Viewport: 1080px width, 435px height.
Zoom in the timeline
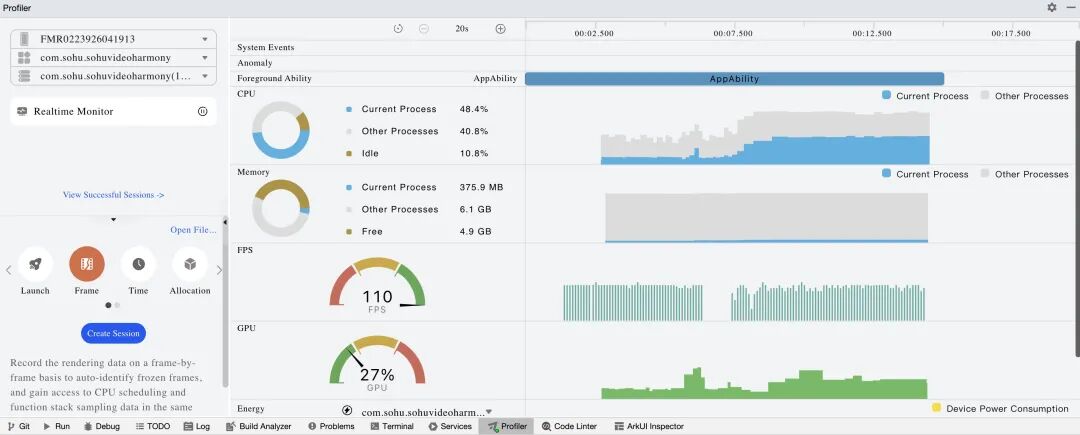pyautogui.click(x=501, y=29)
